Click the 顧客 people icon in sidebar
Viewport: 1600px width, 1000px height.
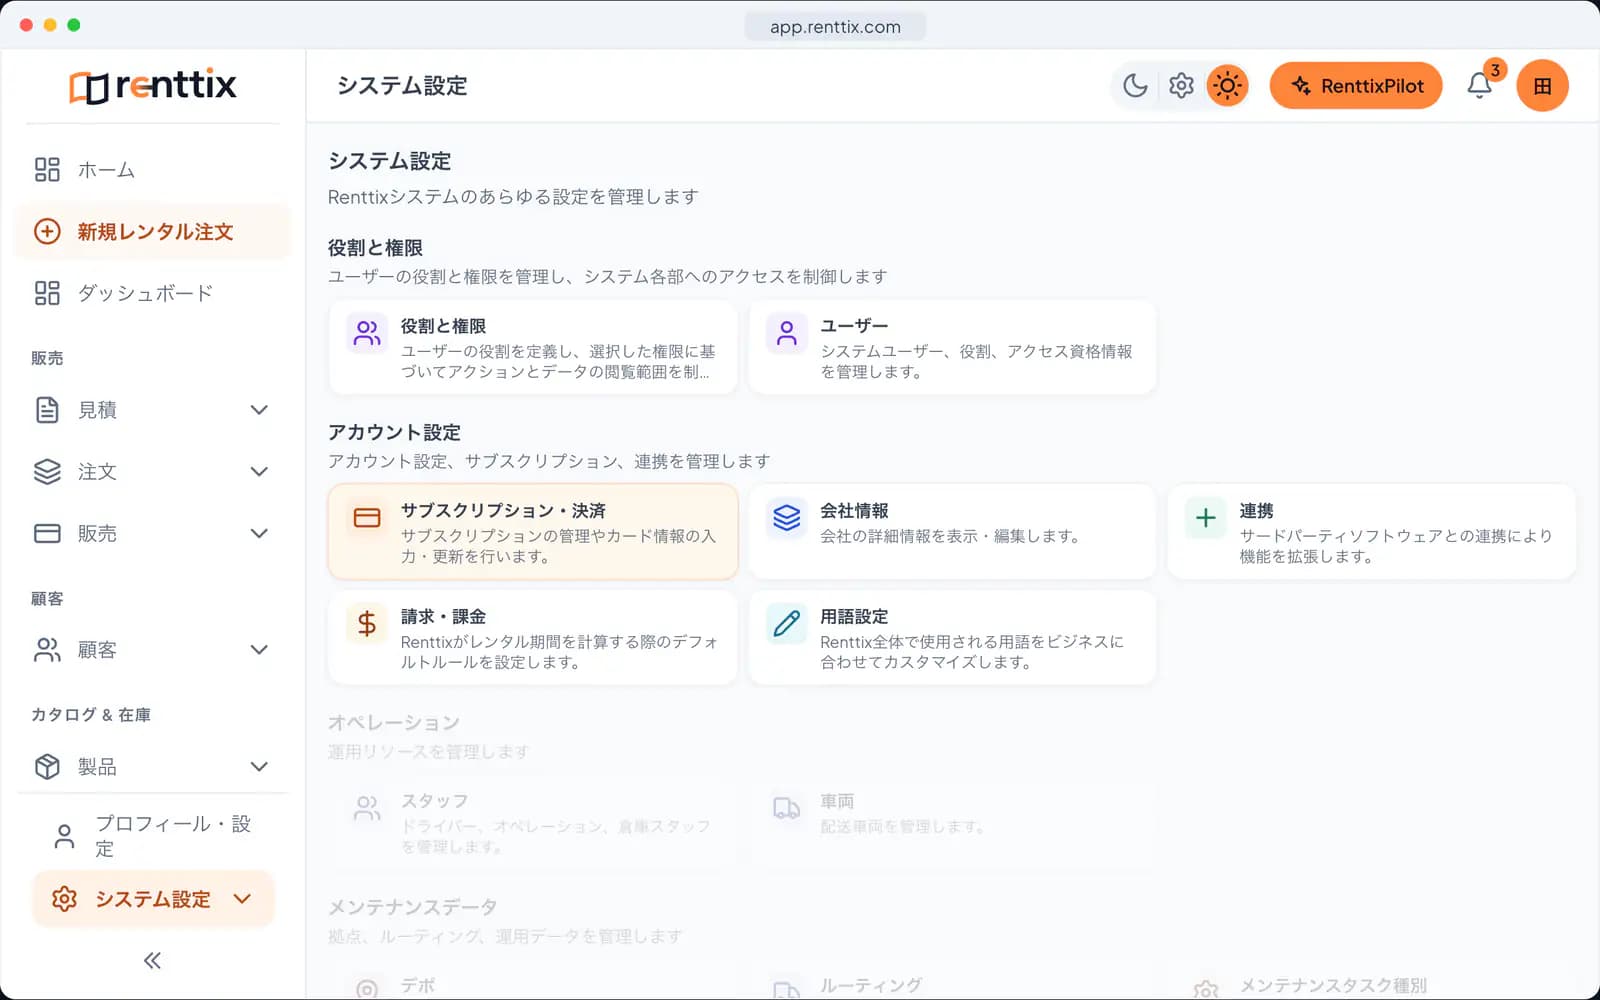pyautogui.click(x=47, y=650)
